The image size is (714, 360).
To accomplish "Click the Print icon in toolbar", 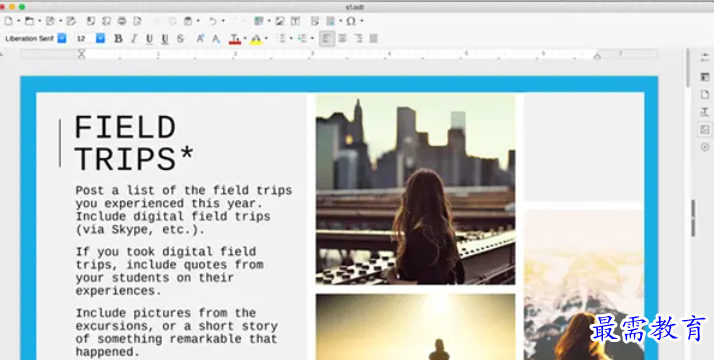I will 122,21.
